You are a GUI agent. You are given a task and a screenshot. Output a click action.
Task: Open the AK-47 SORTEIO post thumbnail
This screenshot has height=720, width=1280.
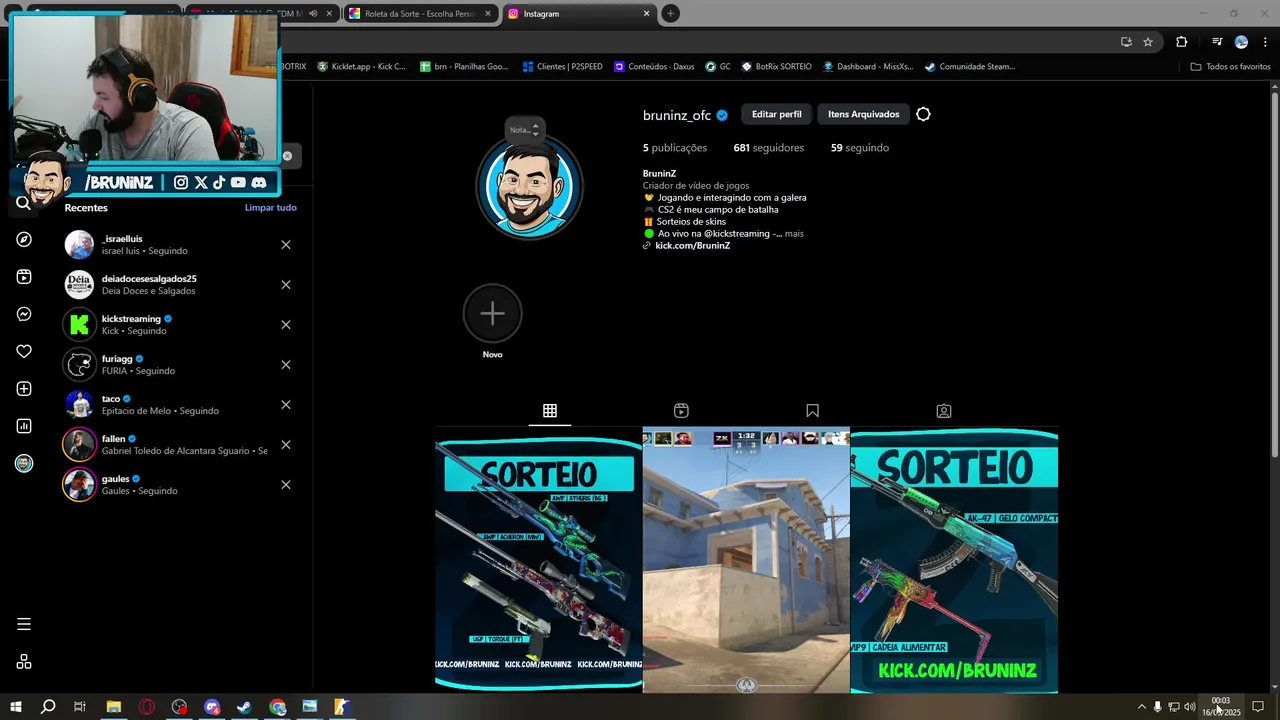coord(954,560)
